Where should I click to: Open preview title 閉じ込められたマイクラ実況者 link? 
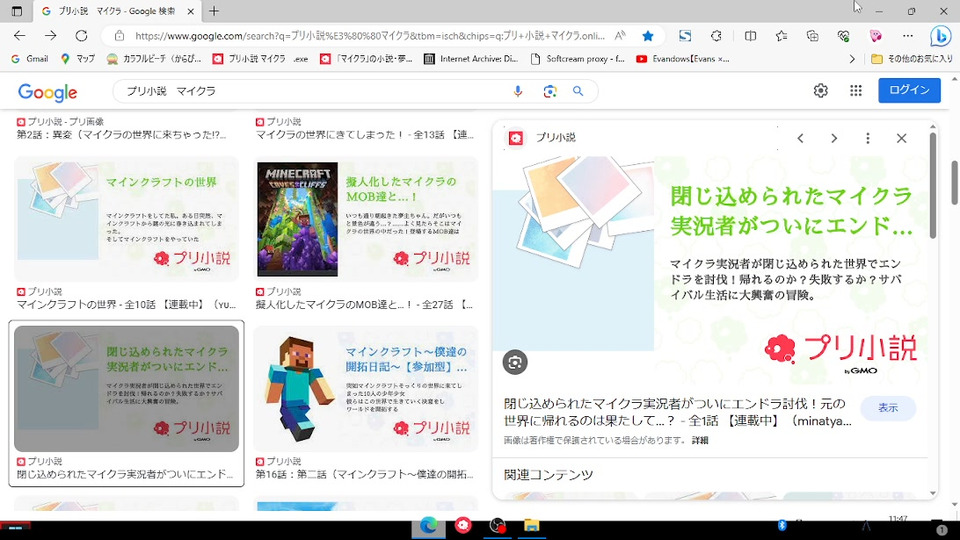[x=677, y=412]
